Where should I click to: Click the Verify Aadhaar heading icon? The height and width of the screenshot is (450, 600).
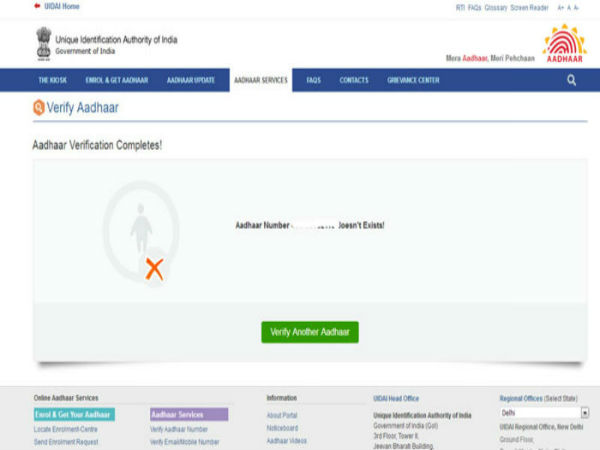tap(39, 108)
